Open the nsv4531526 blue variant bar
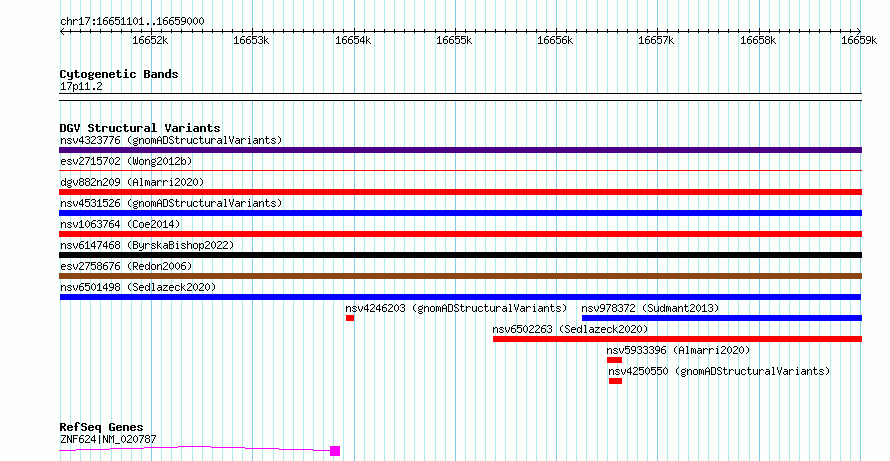This screenshot has width=890, height=461. tap(460, 213)
